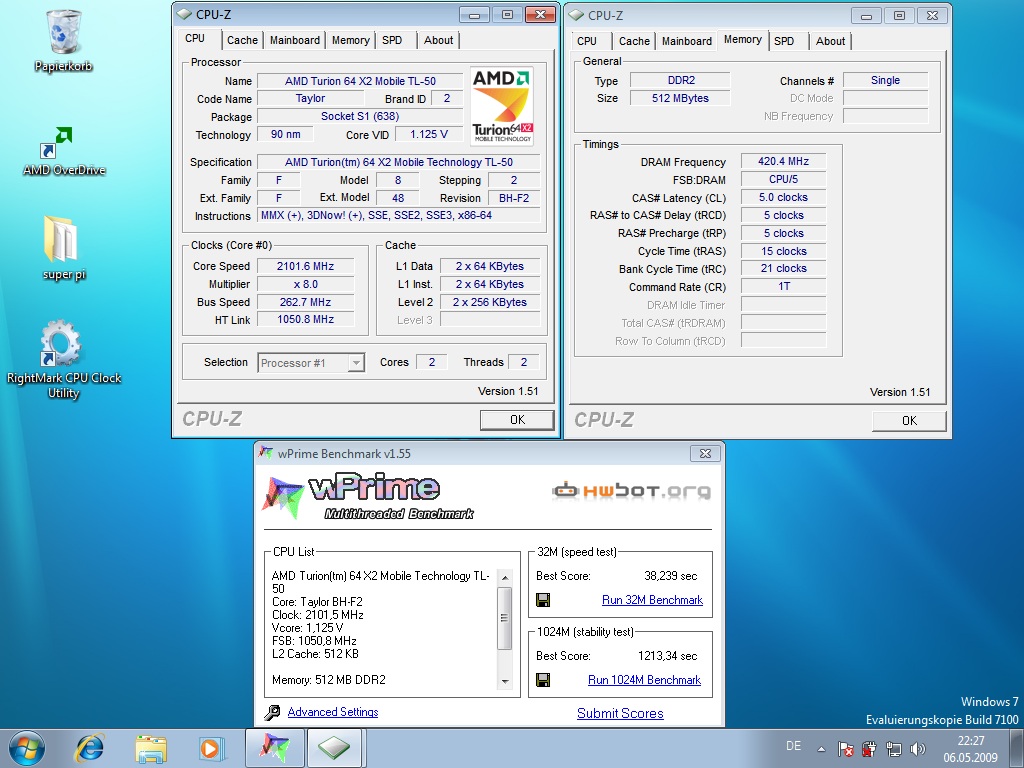Image resolution: width=1024 pixels, height=768 pixels.
Task: Launch Internet Explorer from the taskbar
Action: click(89, 748)
